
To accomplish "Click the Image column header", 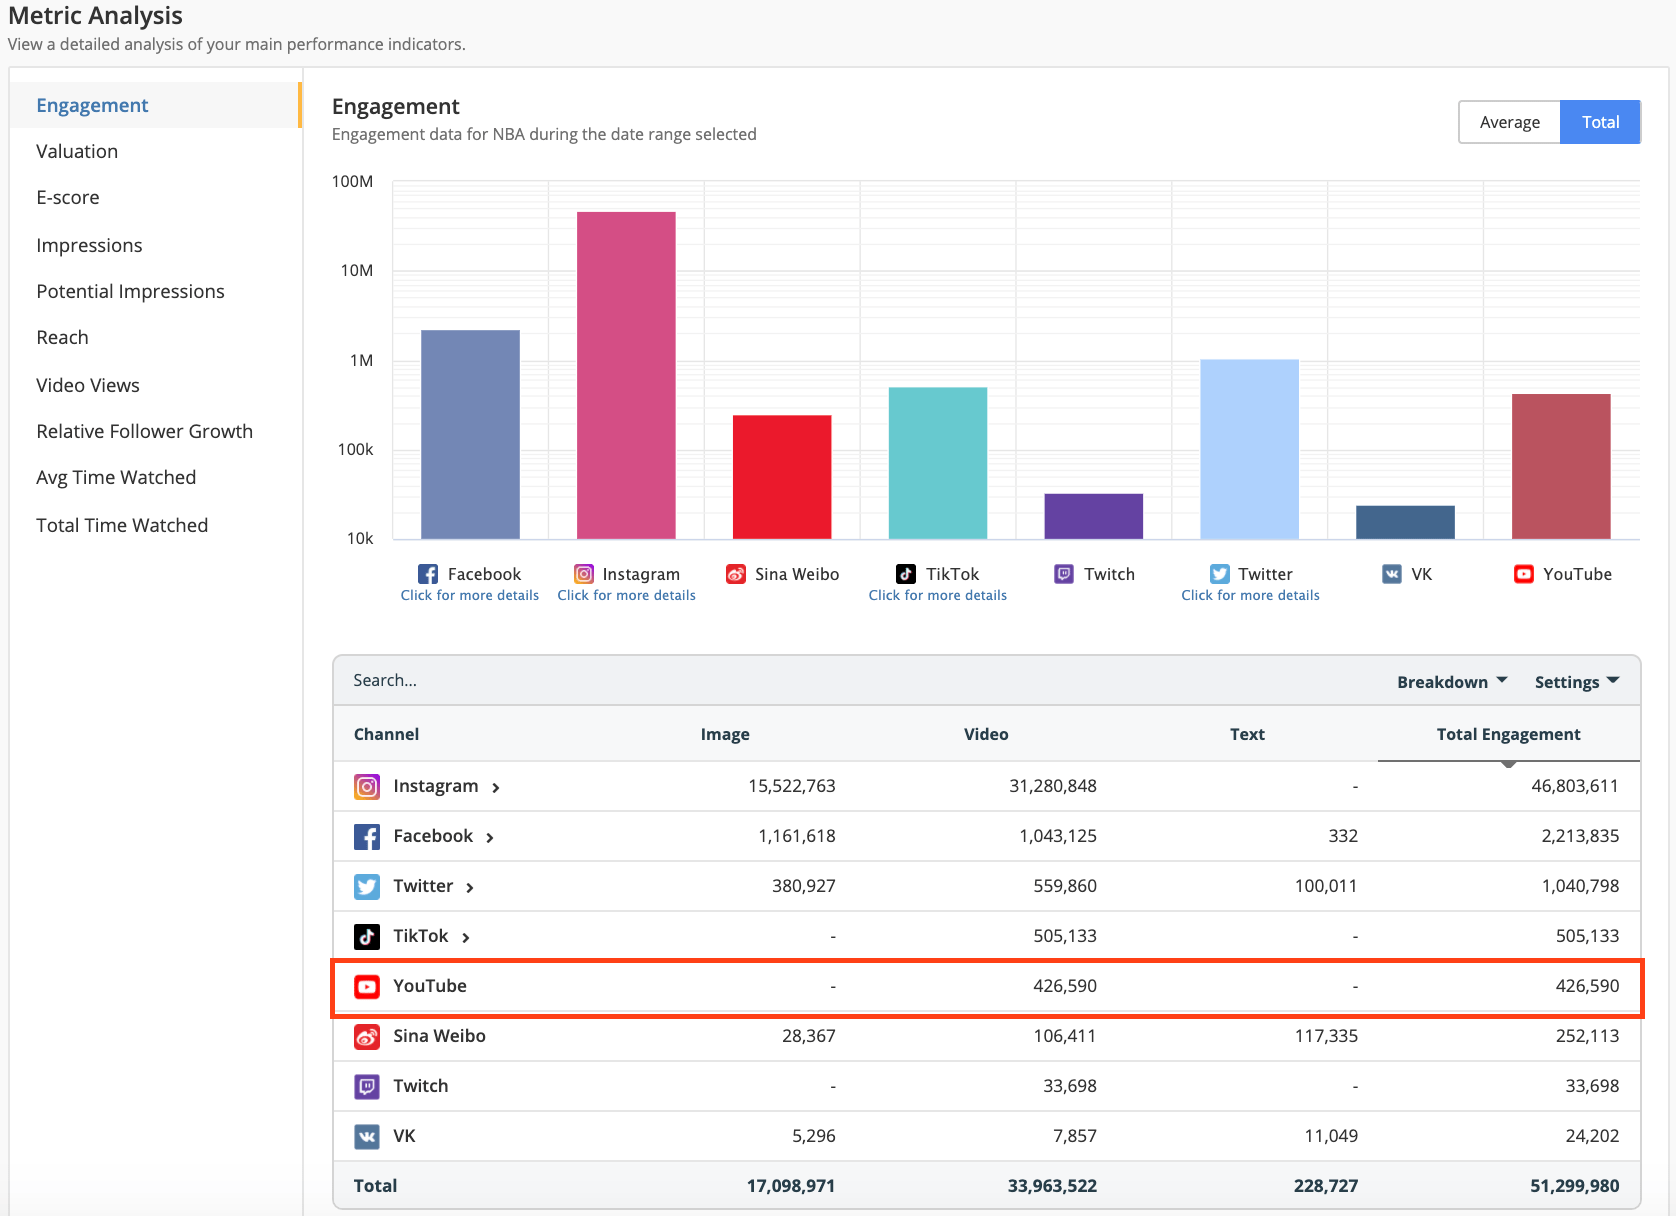I will [x=725, y=734].
